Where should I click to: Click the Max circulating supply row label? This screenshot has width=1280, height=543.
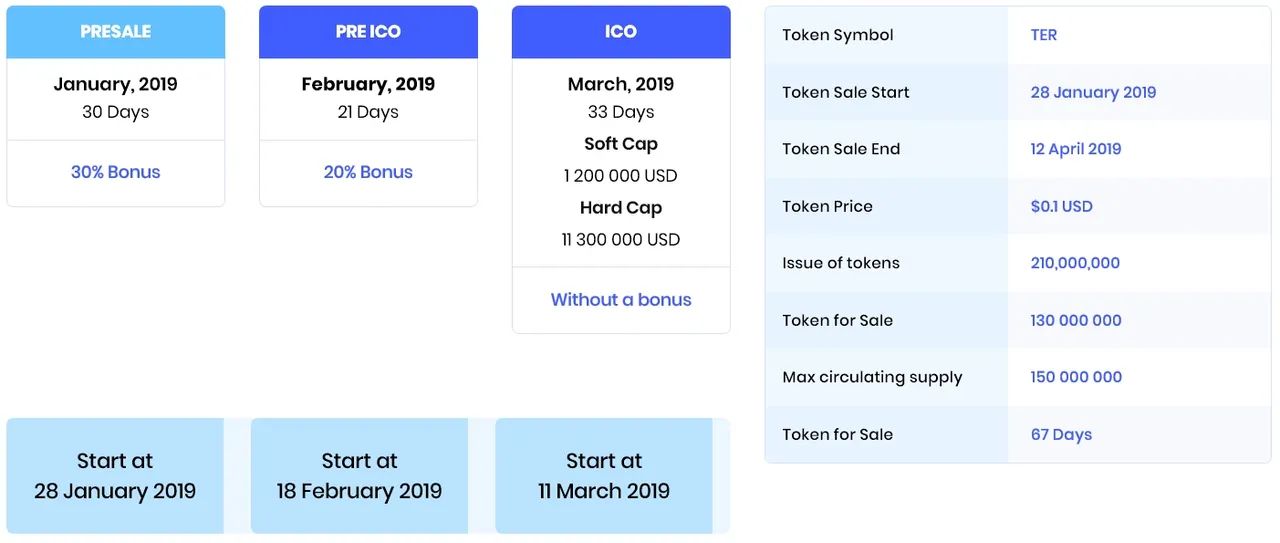[x=872, y=377]
